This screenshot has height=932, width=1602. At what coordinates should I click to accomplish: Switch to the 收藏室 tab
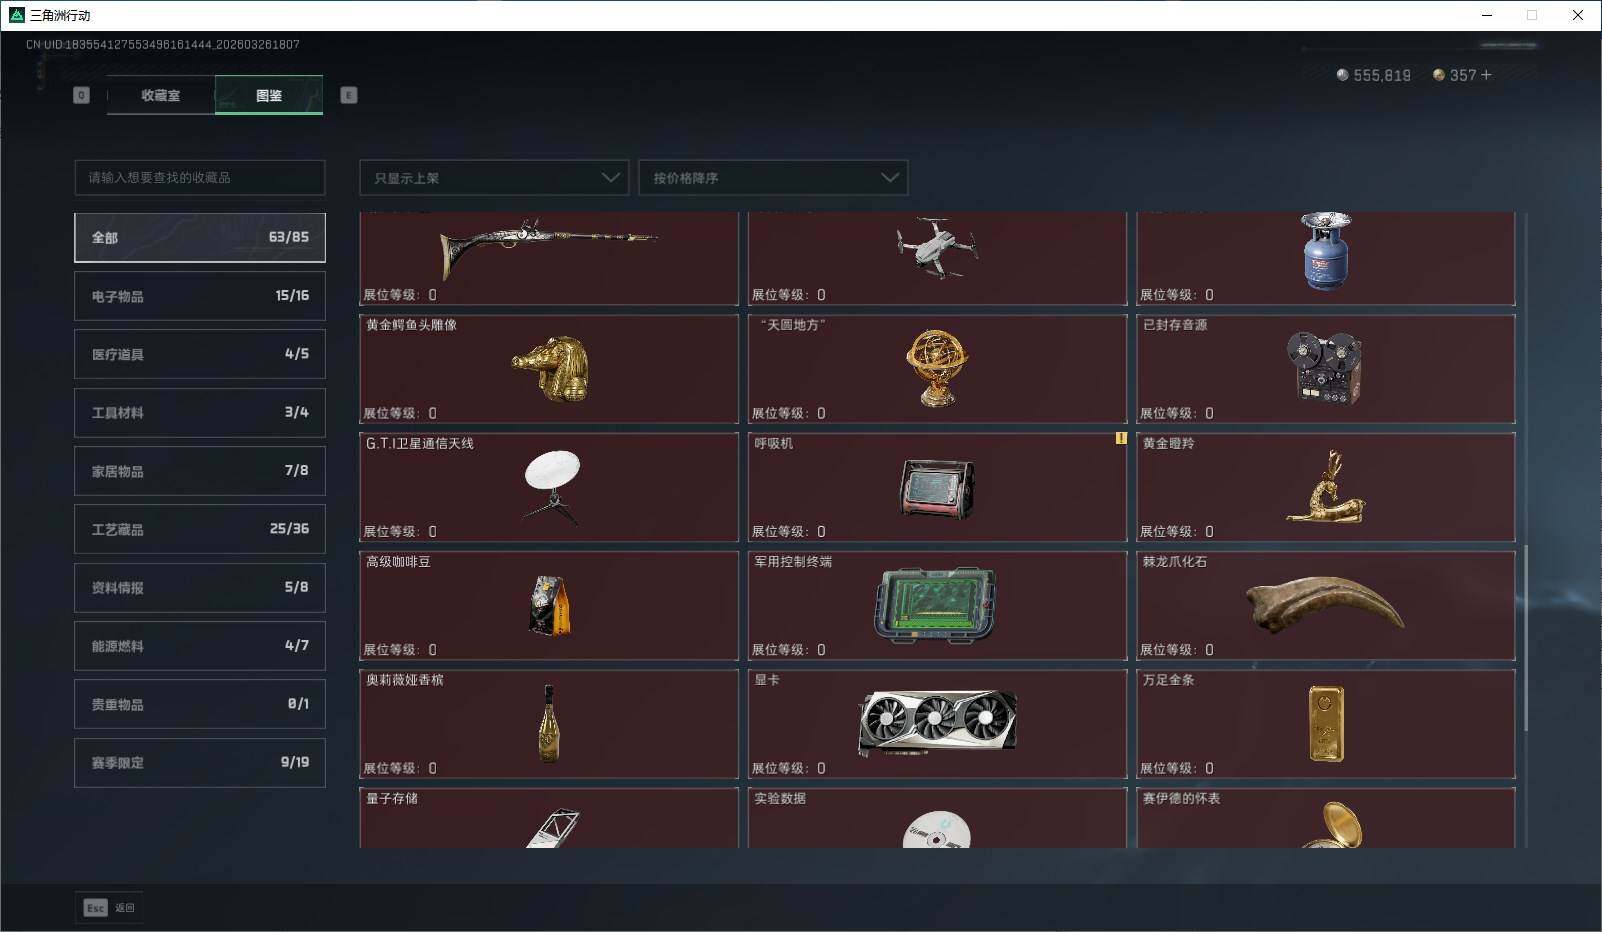(163, 95)
